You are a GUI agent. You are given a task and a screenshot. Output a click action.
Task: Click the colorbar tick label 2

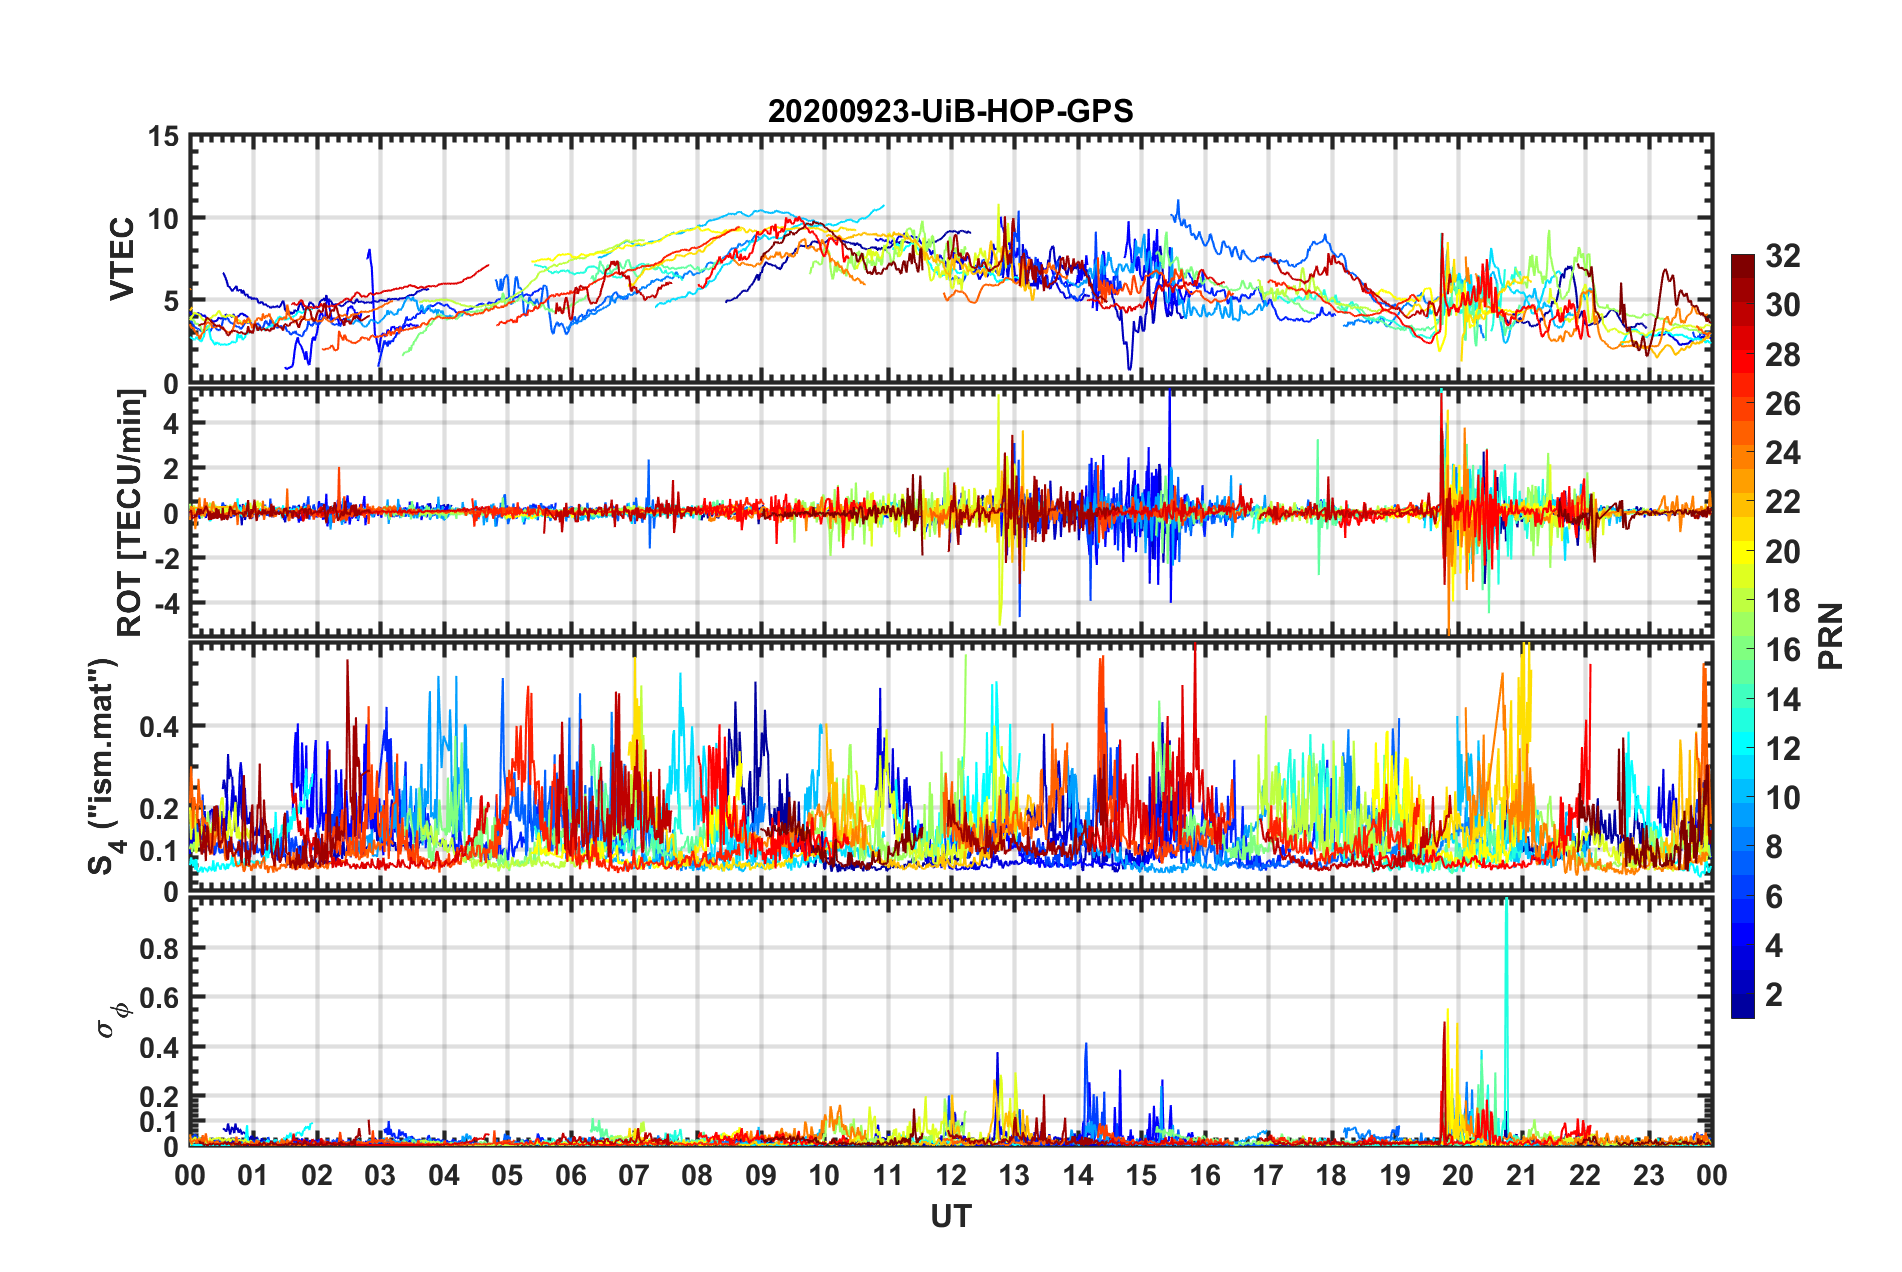click(1774, 994)
